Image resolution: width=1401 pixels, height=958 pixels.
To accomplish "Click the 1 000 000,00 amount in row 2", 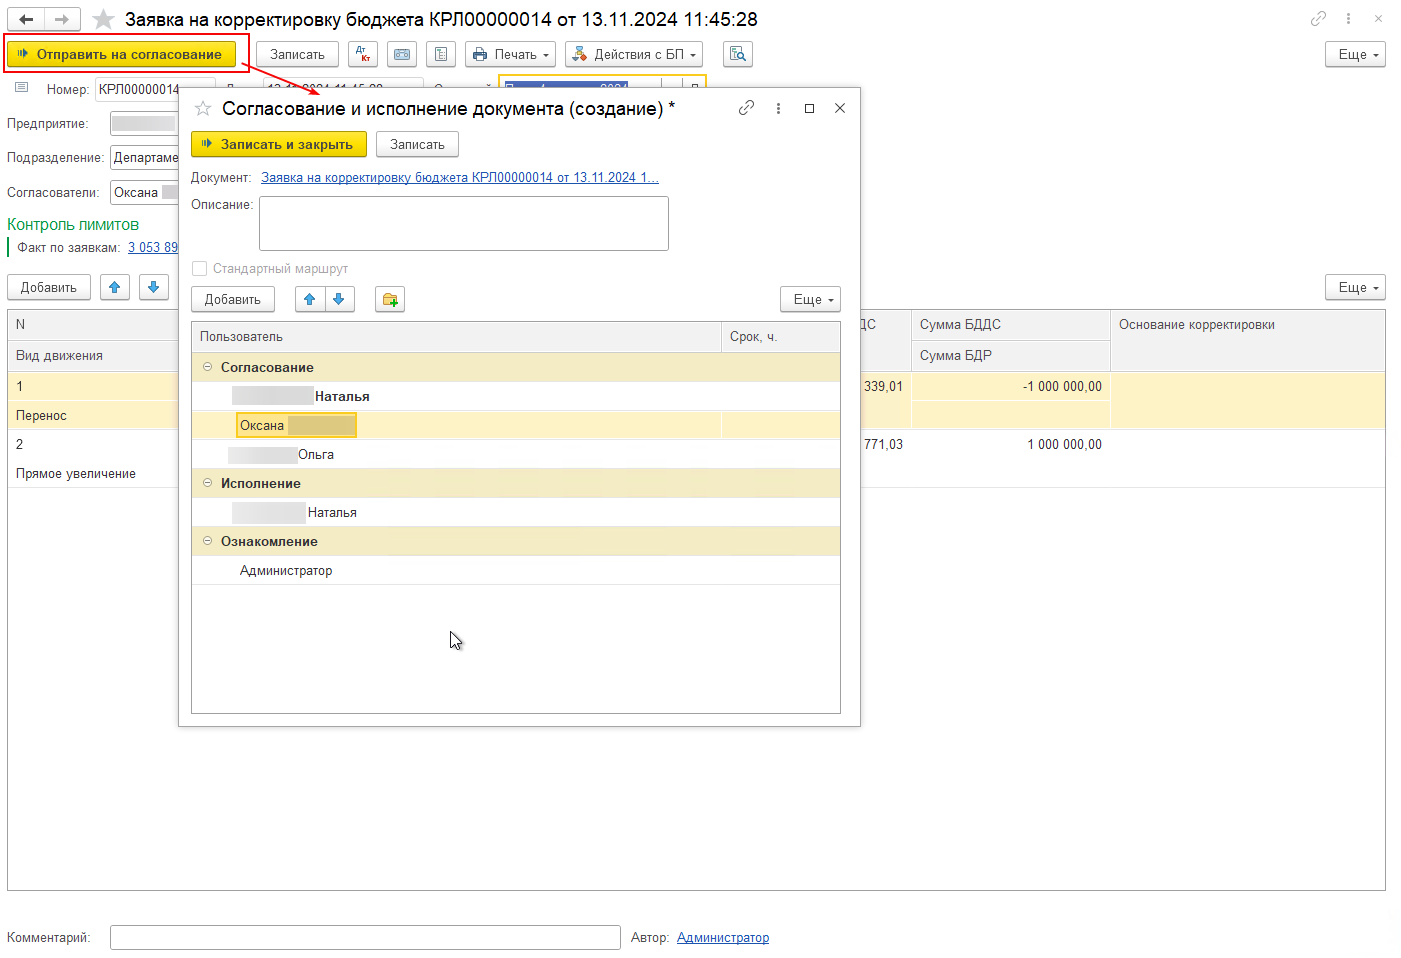I will click(x=1011, y=444).
